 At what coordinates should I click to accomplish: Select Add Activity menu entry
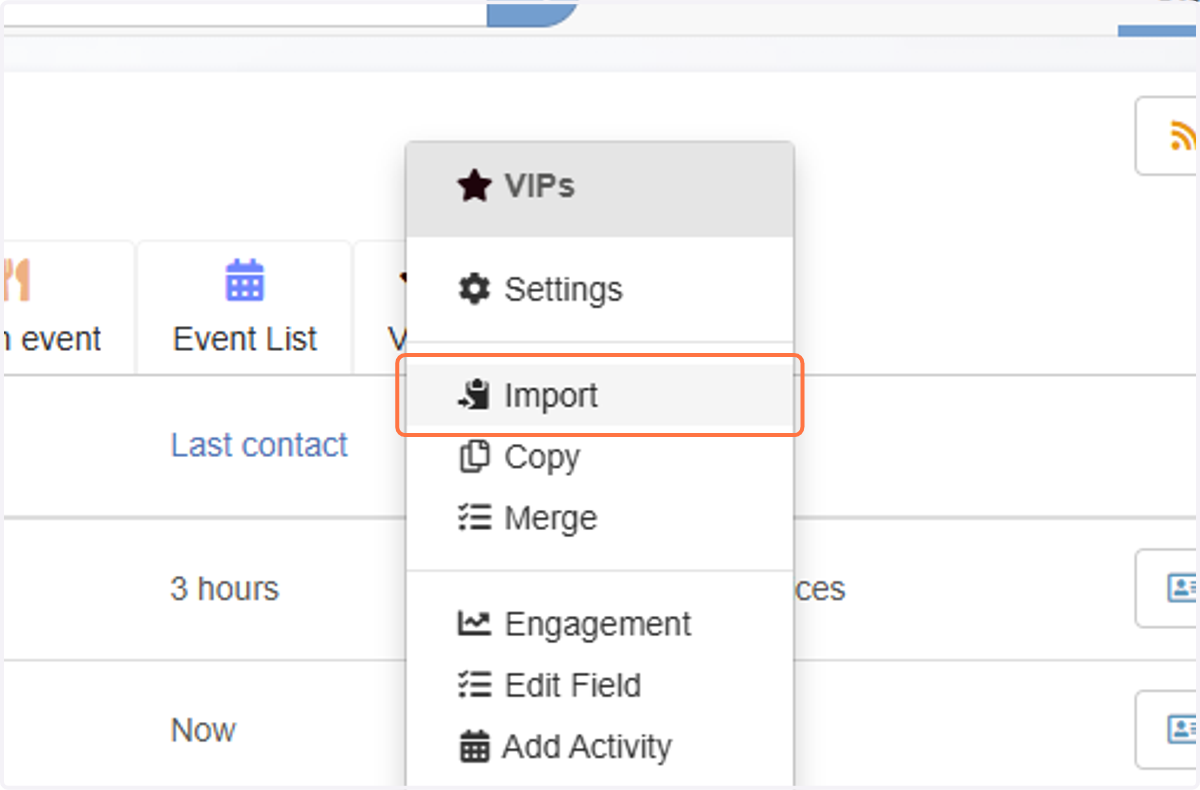tap(600, 746)
